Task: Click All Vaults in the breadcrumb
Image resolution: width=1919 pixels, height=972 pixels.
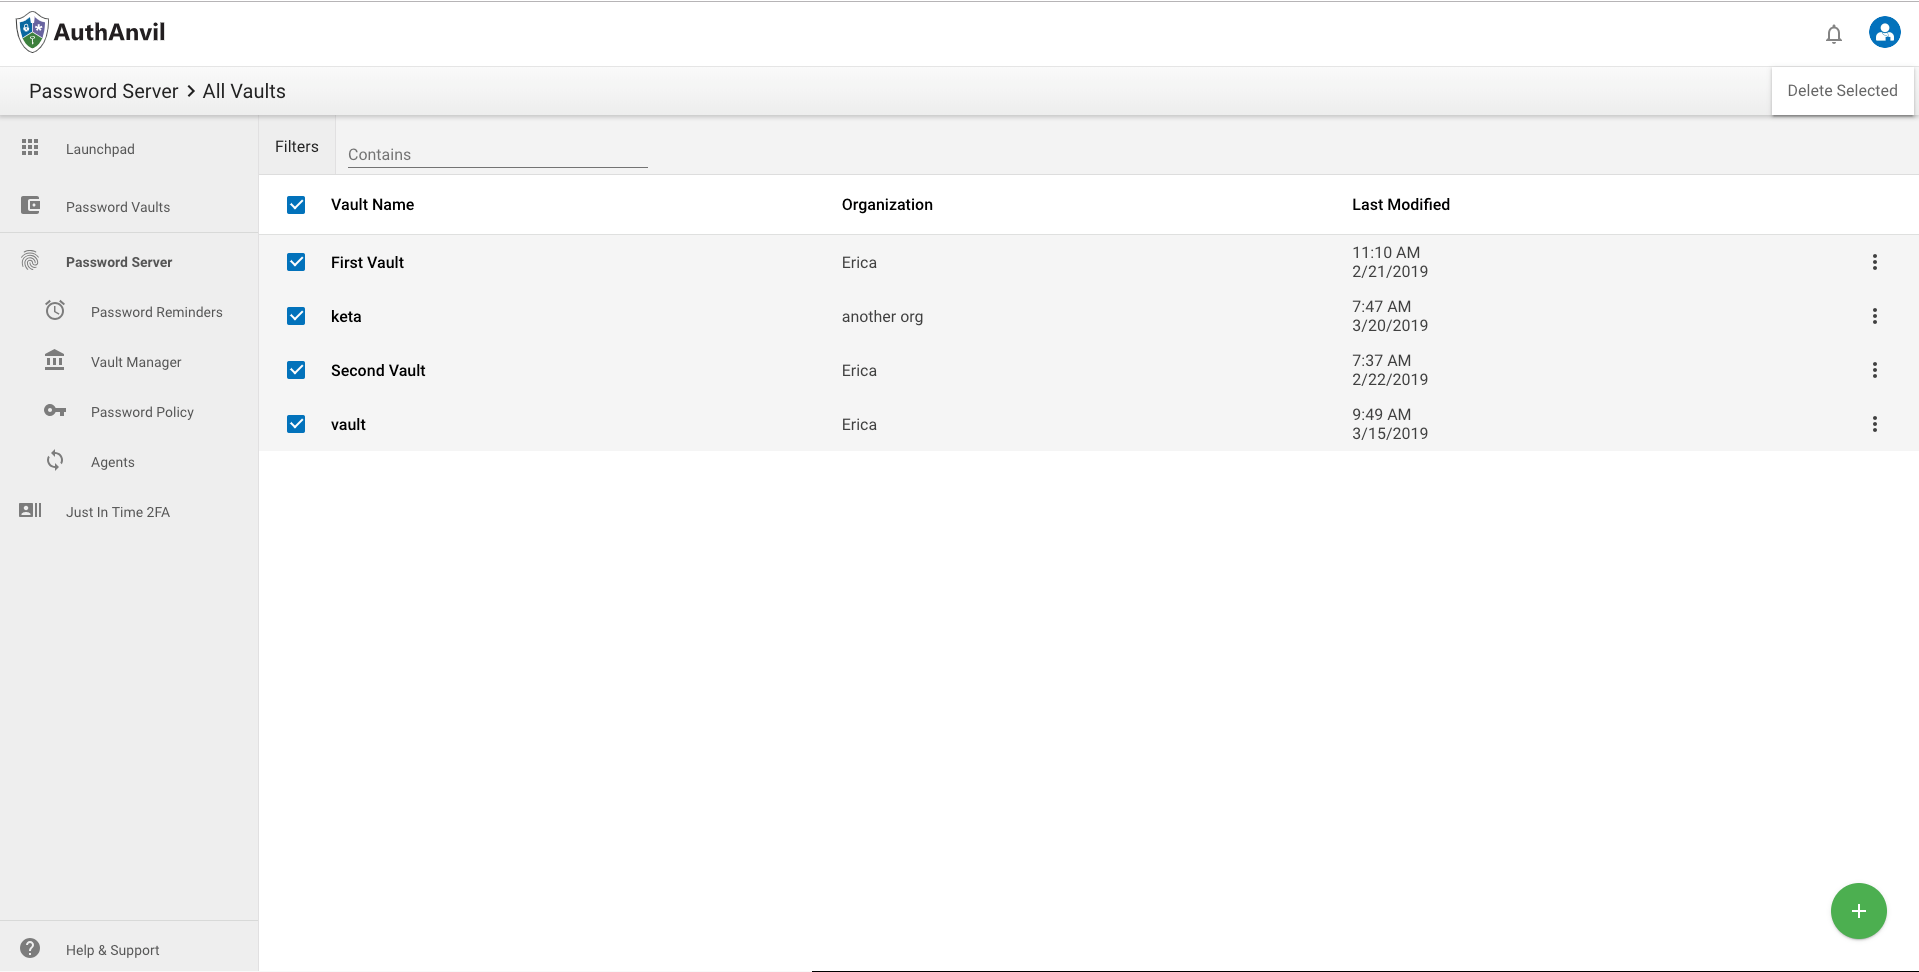Action: tap(244, 91)
